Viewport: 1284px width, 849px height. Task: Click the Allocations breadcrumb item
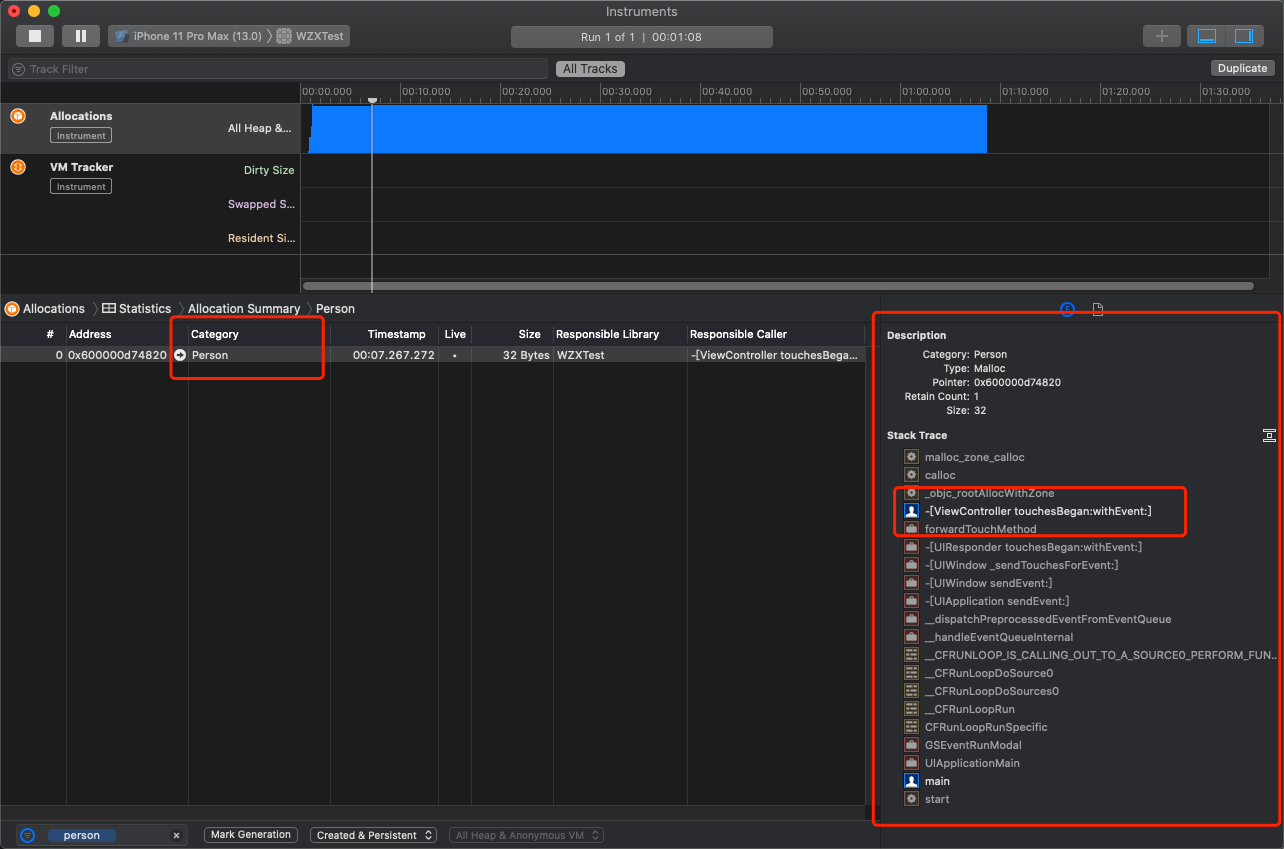(45, 309)
